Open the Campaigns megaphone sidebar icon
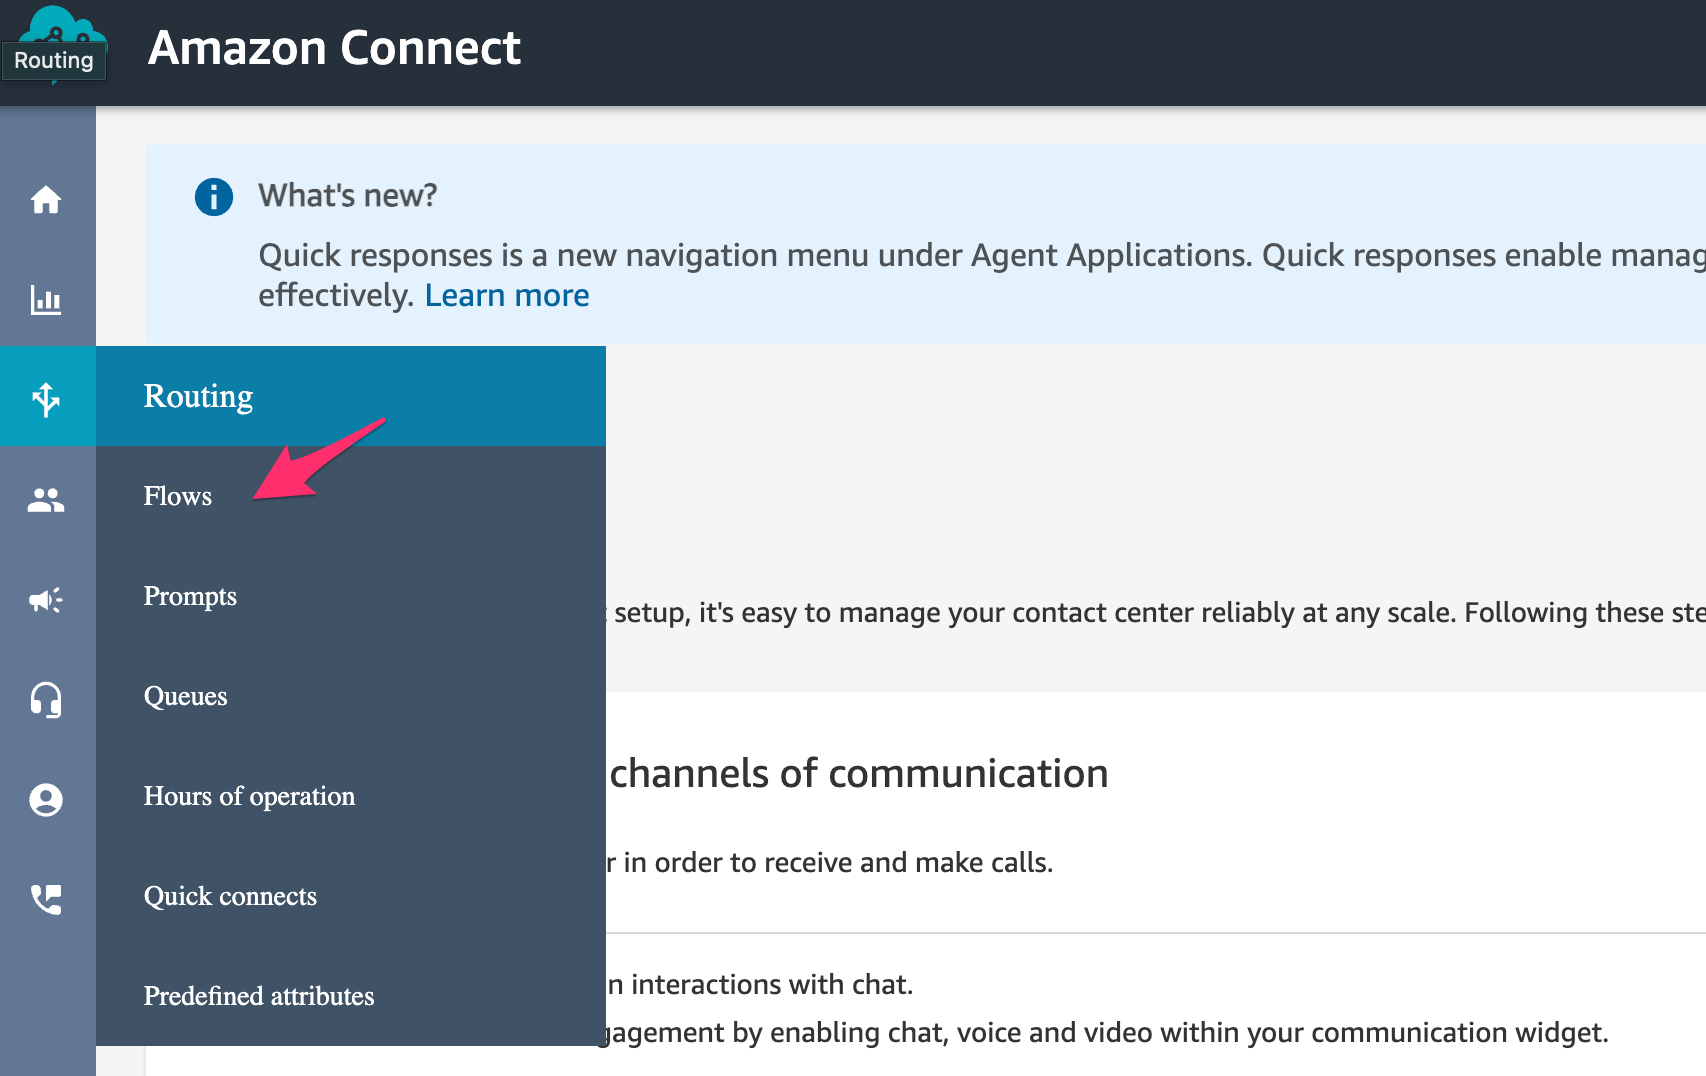This screenshot has width=1706, height=1076. pos(46,600)
